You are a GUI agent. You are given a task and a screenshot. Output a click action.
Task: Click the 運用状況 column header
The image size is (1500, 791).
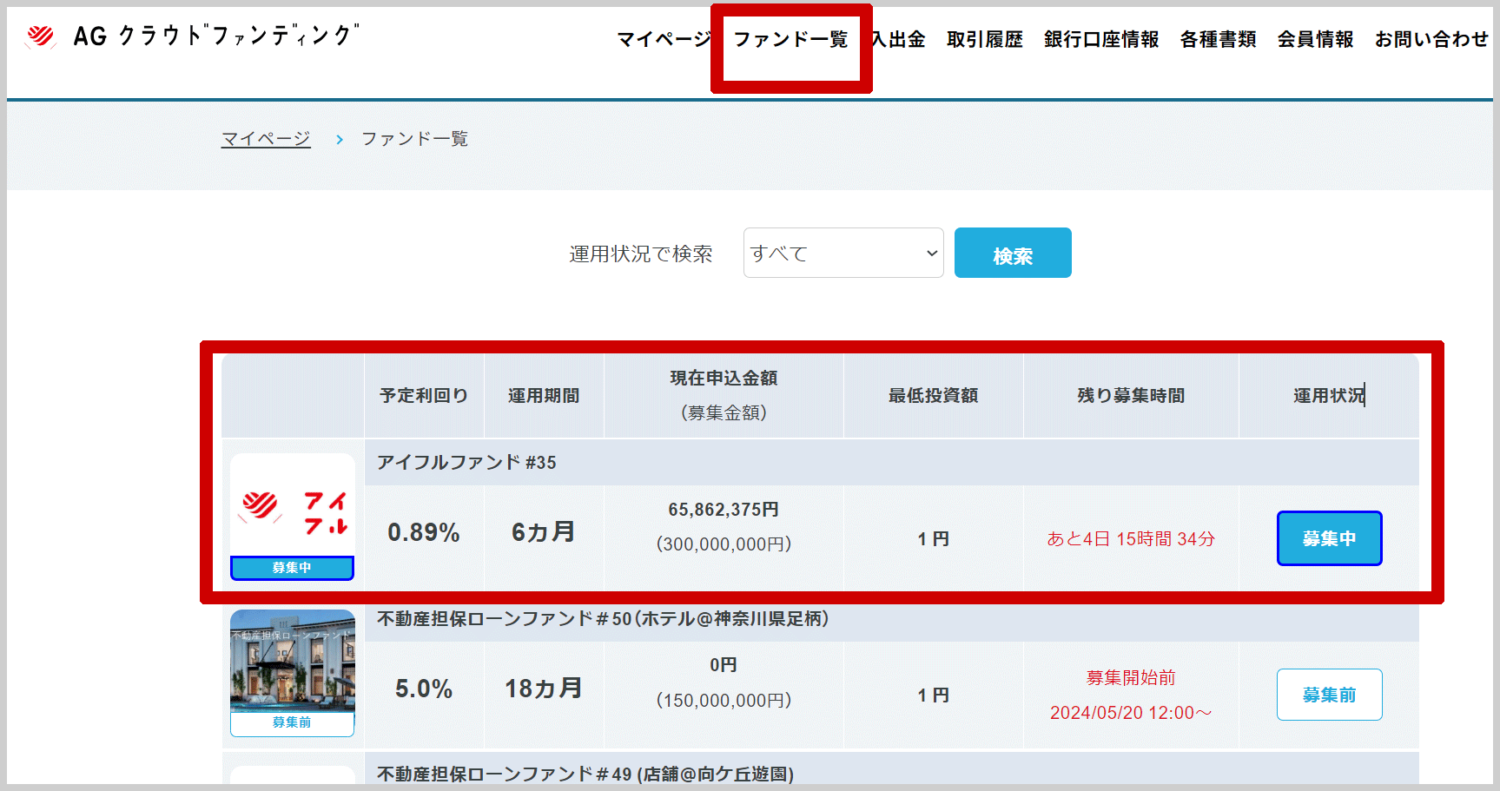click(1329, 395)
